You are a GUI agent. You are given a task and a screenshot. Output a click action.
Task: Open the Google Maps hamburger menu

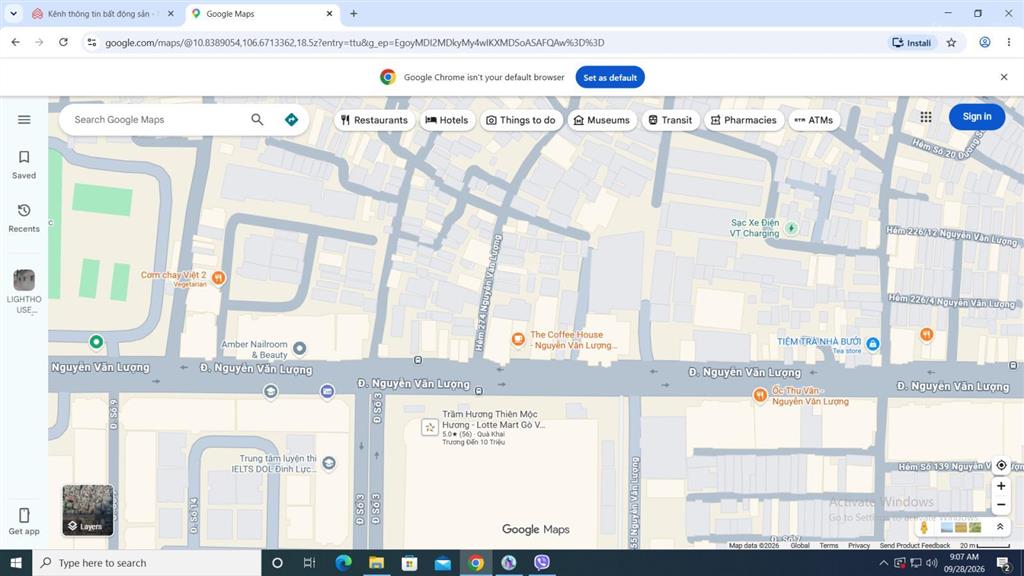coord(24,120)
